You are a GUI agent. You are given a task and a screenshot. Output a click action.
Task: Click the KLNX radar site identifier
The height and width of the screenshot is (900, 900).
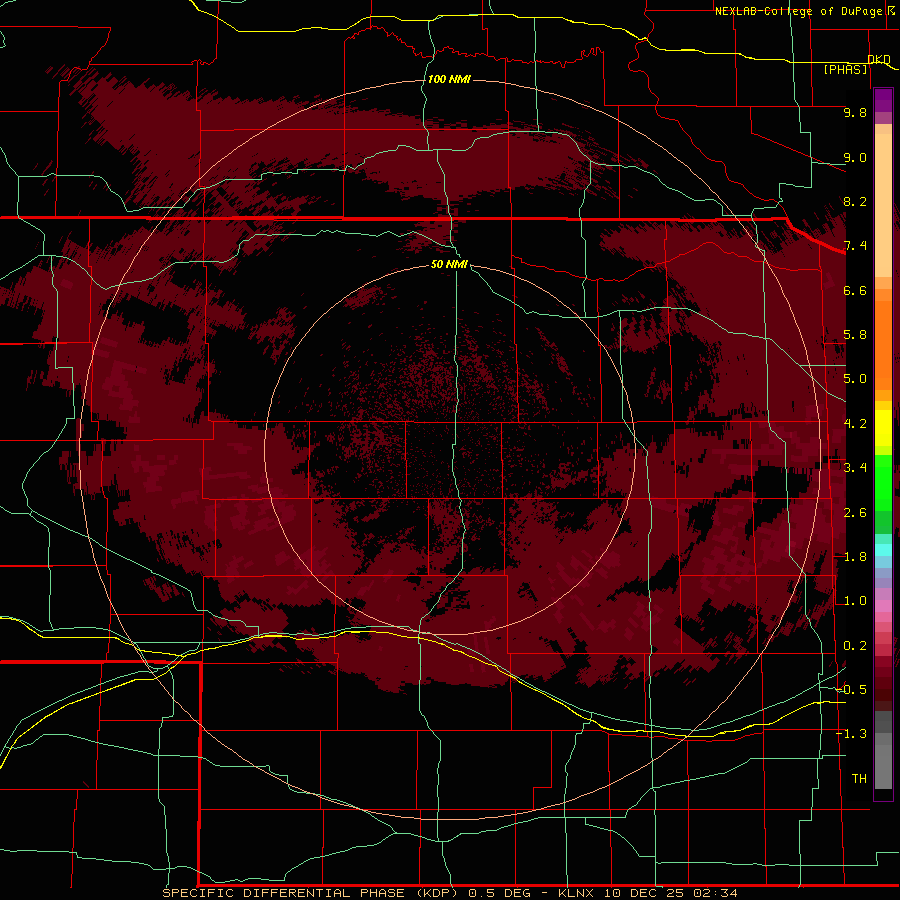click(x=576, y=893)
